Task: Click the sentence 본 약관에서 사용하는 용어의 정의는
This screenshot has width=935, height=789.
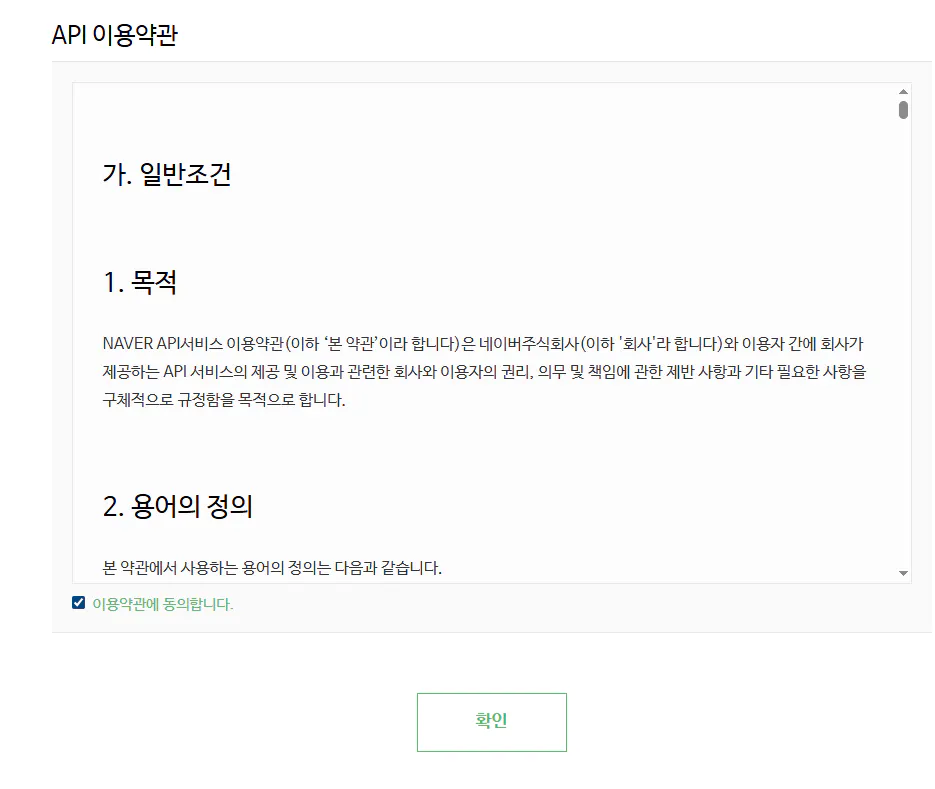Action: pos(272,568)
